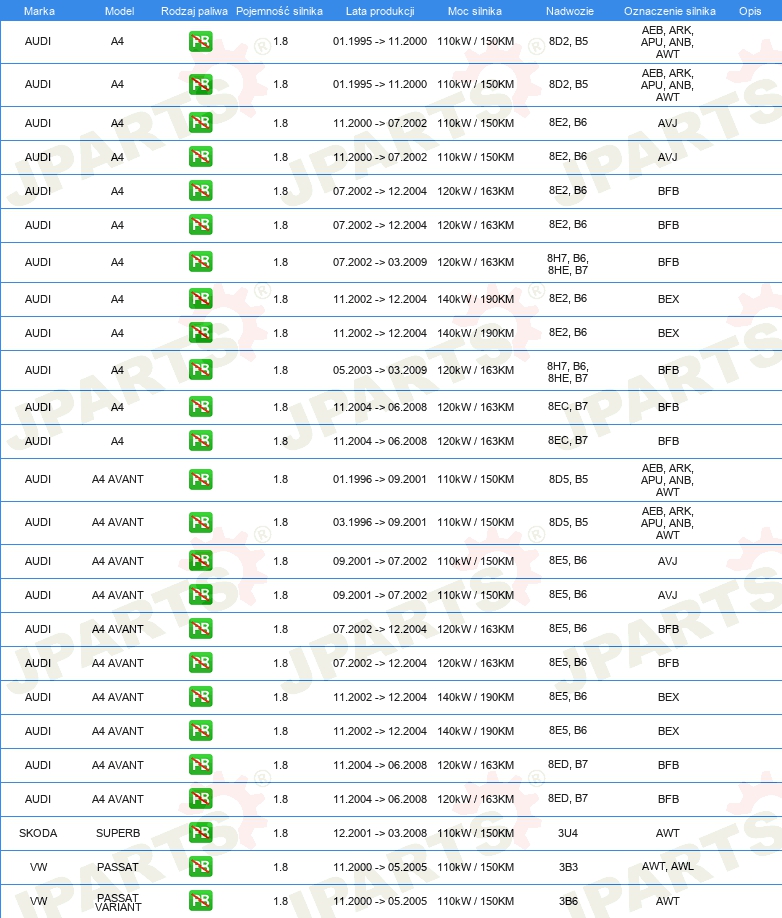
Task: Click the body code 3U4
Action: tap(568, 833)
